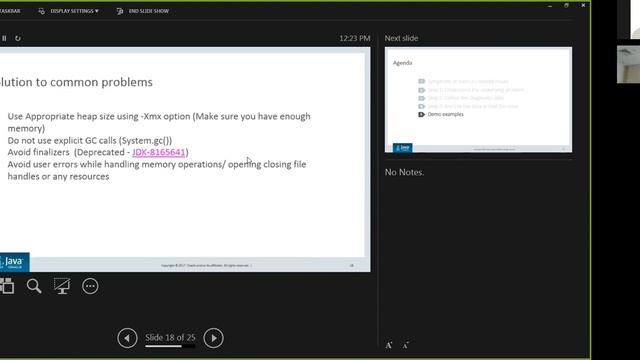This screenshot has width=640, height=360.
Task: Click End Slide Show
Action: (149, 11)
